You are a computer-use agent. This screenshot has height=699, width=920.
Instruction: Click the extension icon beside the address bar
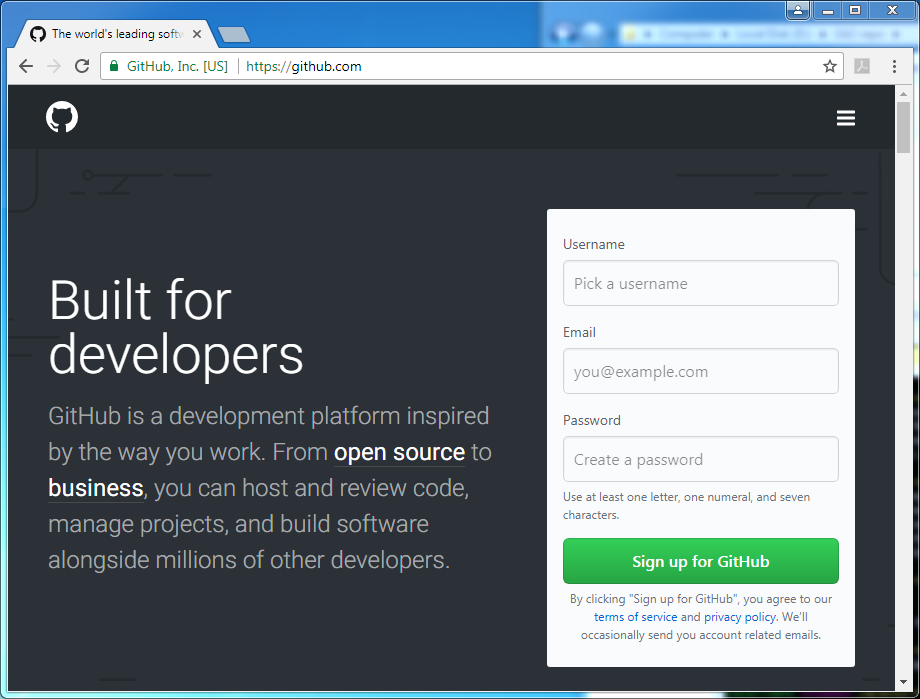862,66
